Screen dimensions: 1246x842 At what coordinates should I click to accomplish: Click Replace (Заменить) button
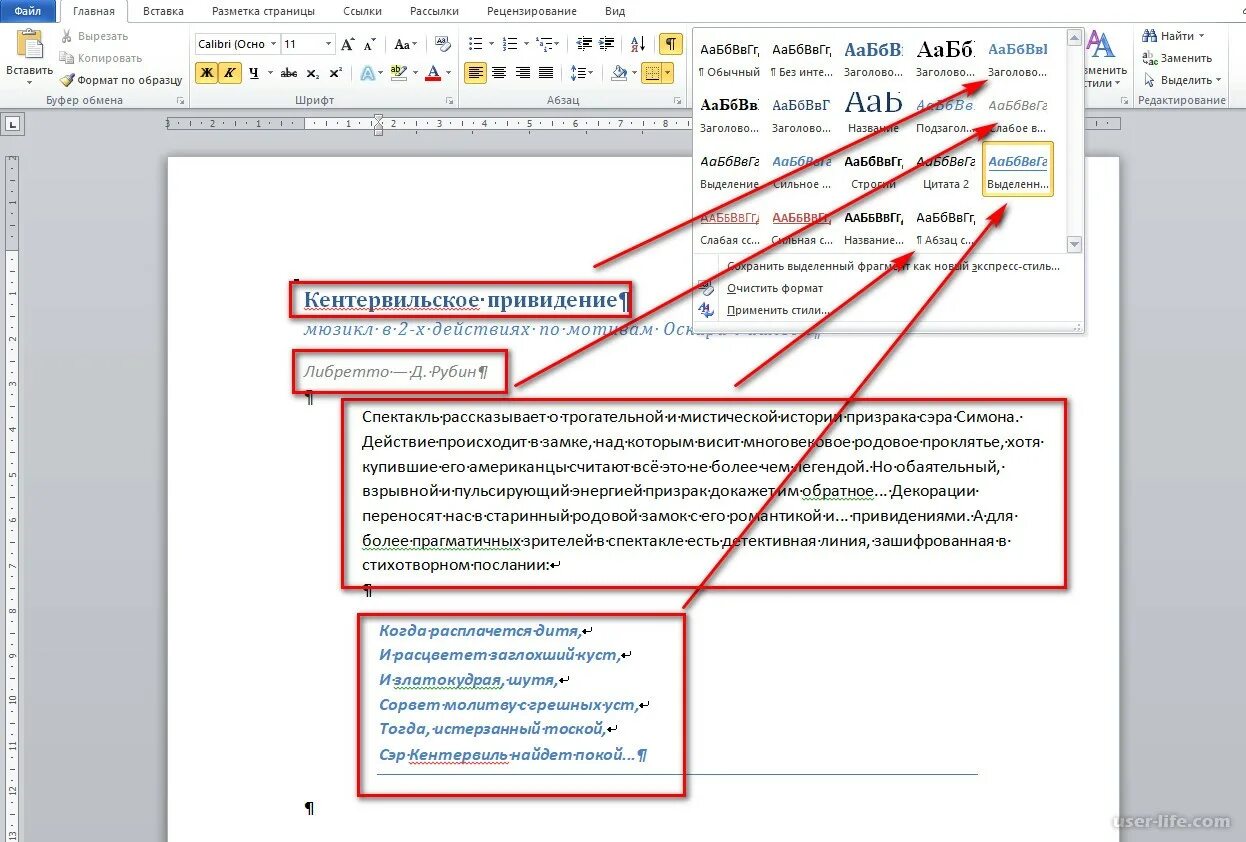coord(1178,58)
